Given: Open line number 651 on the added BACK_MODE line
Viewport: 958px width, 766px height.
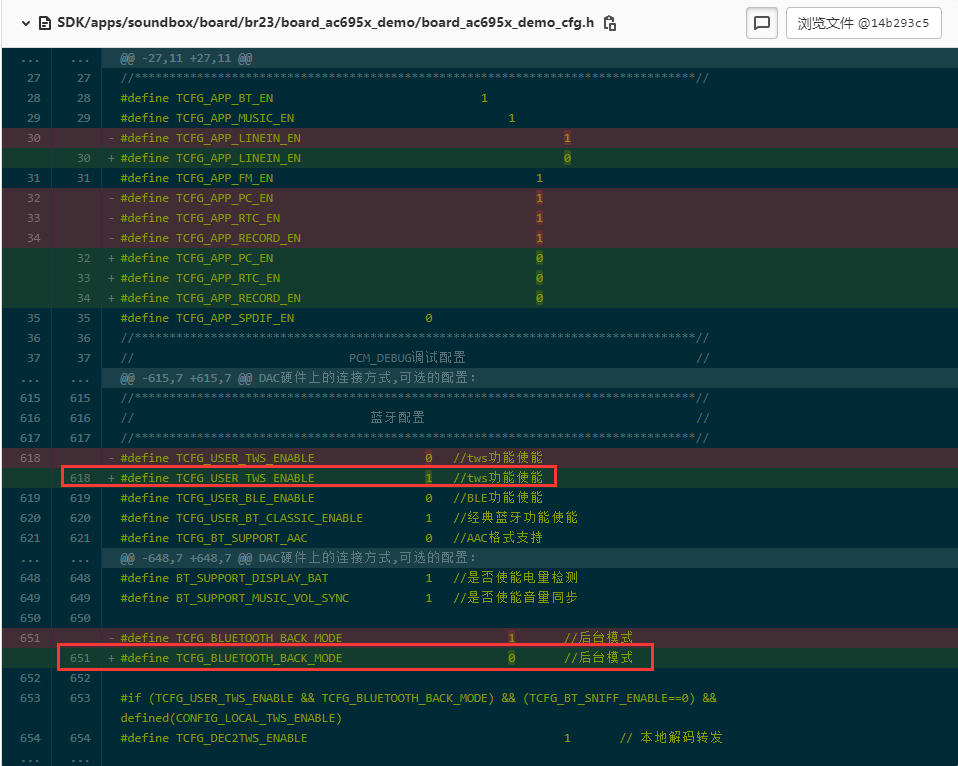Looking at the screenshot, I should [x=80, y=658].
